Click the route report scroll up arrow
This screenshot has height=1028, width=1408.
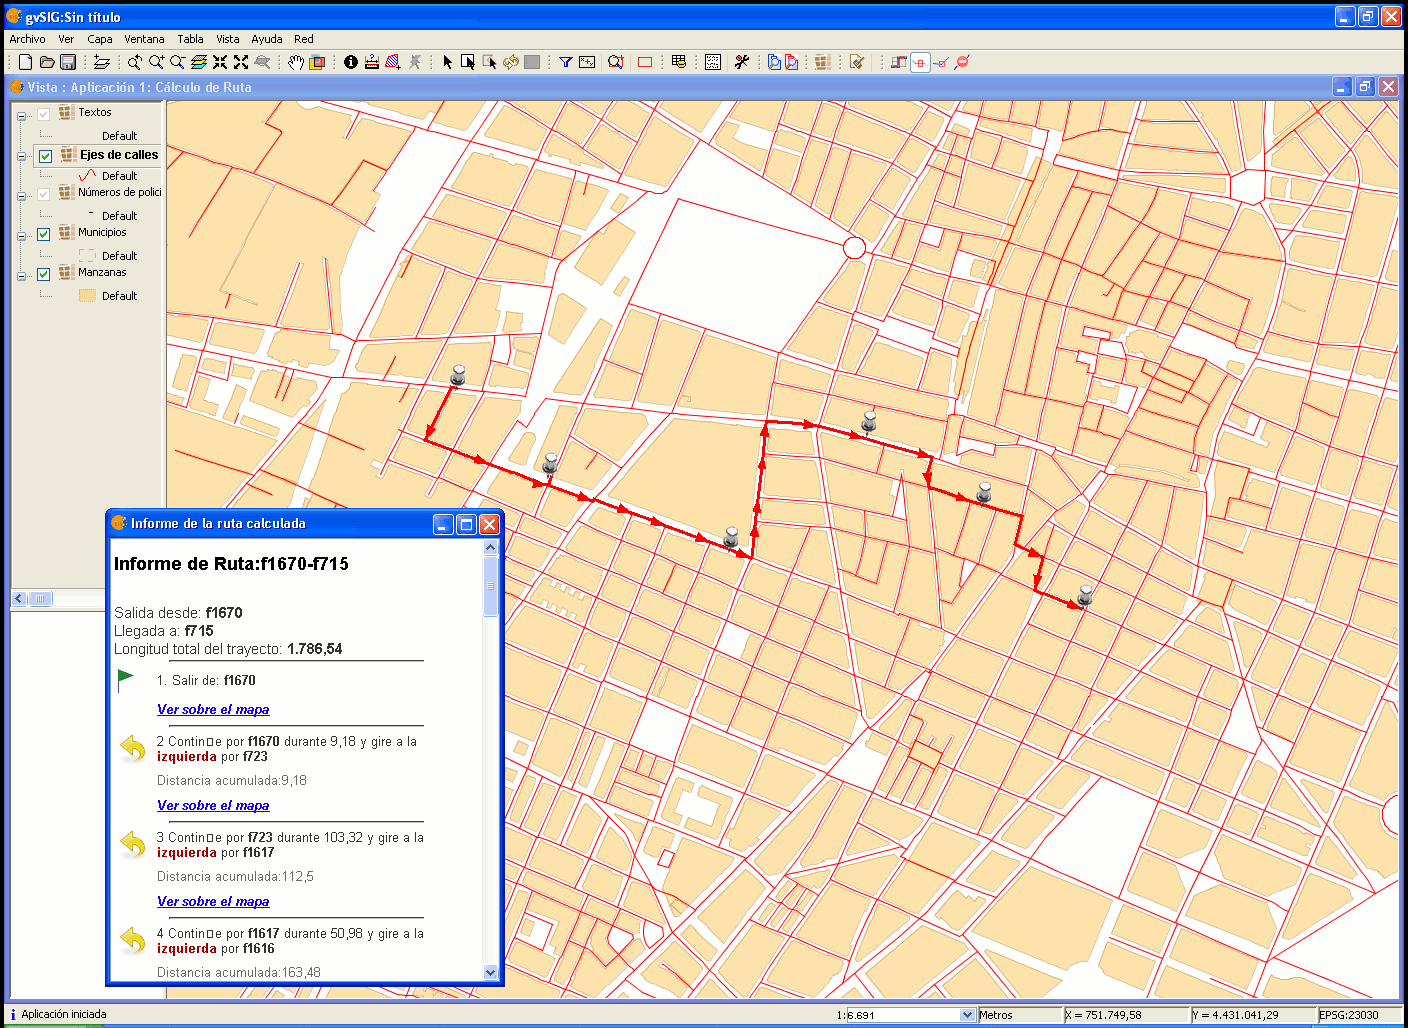[x=490, y=547]
